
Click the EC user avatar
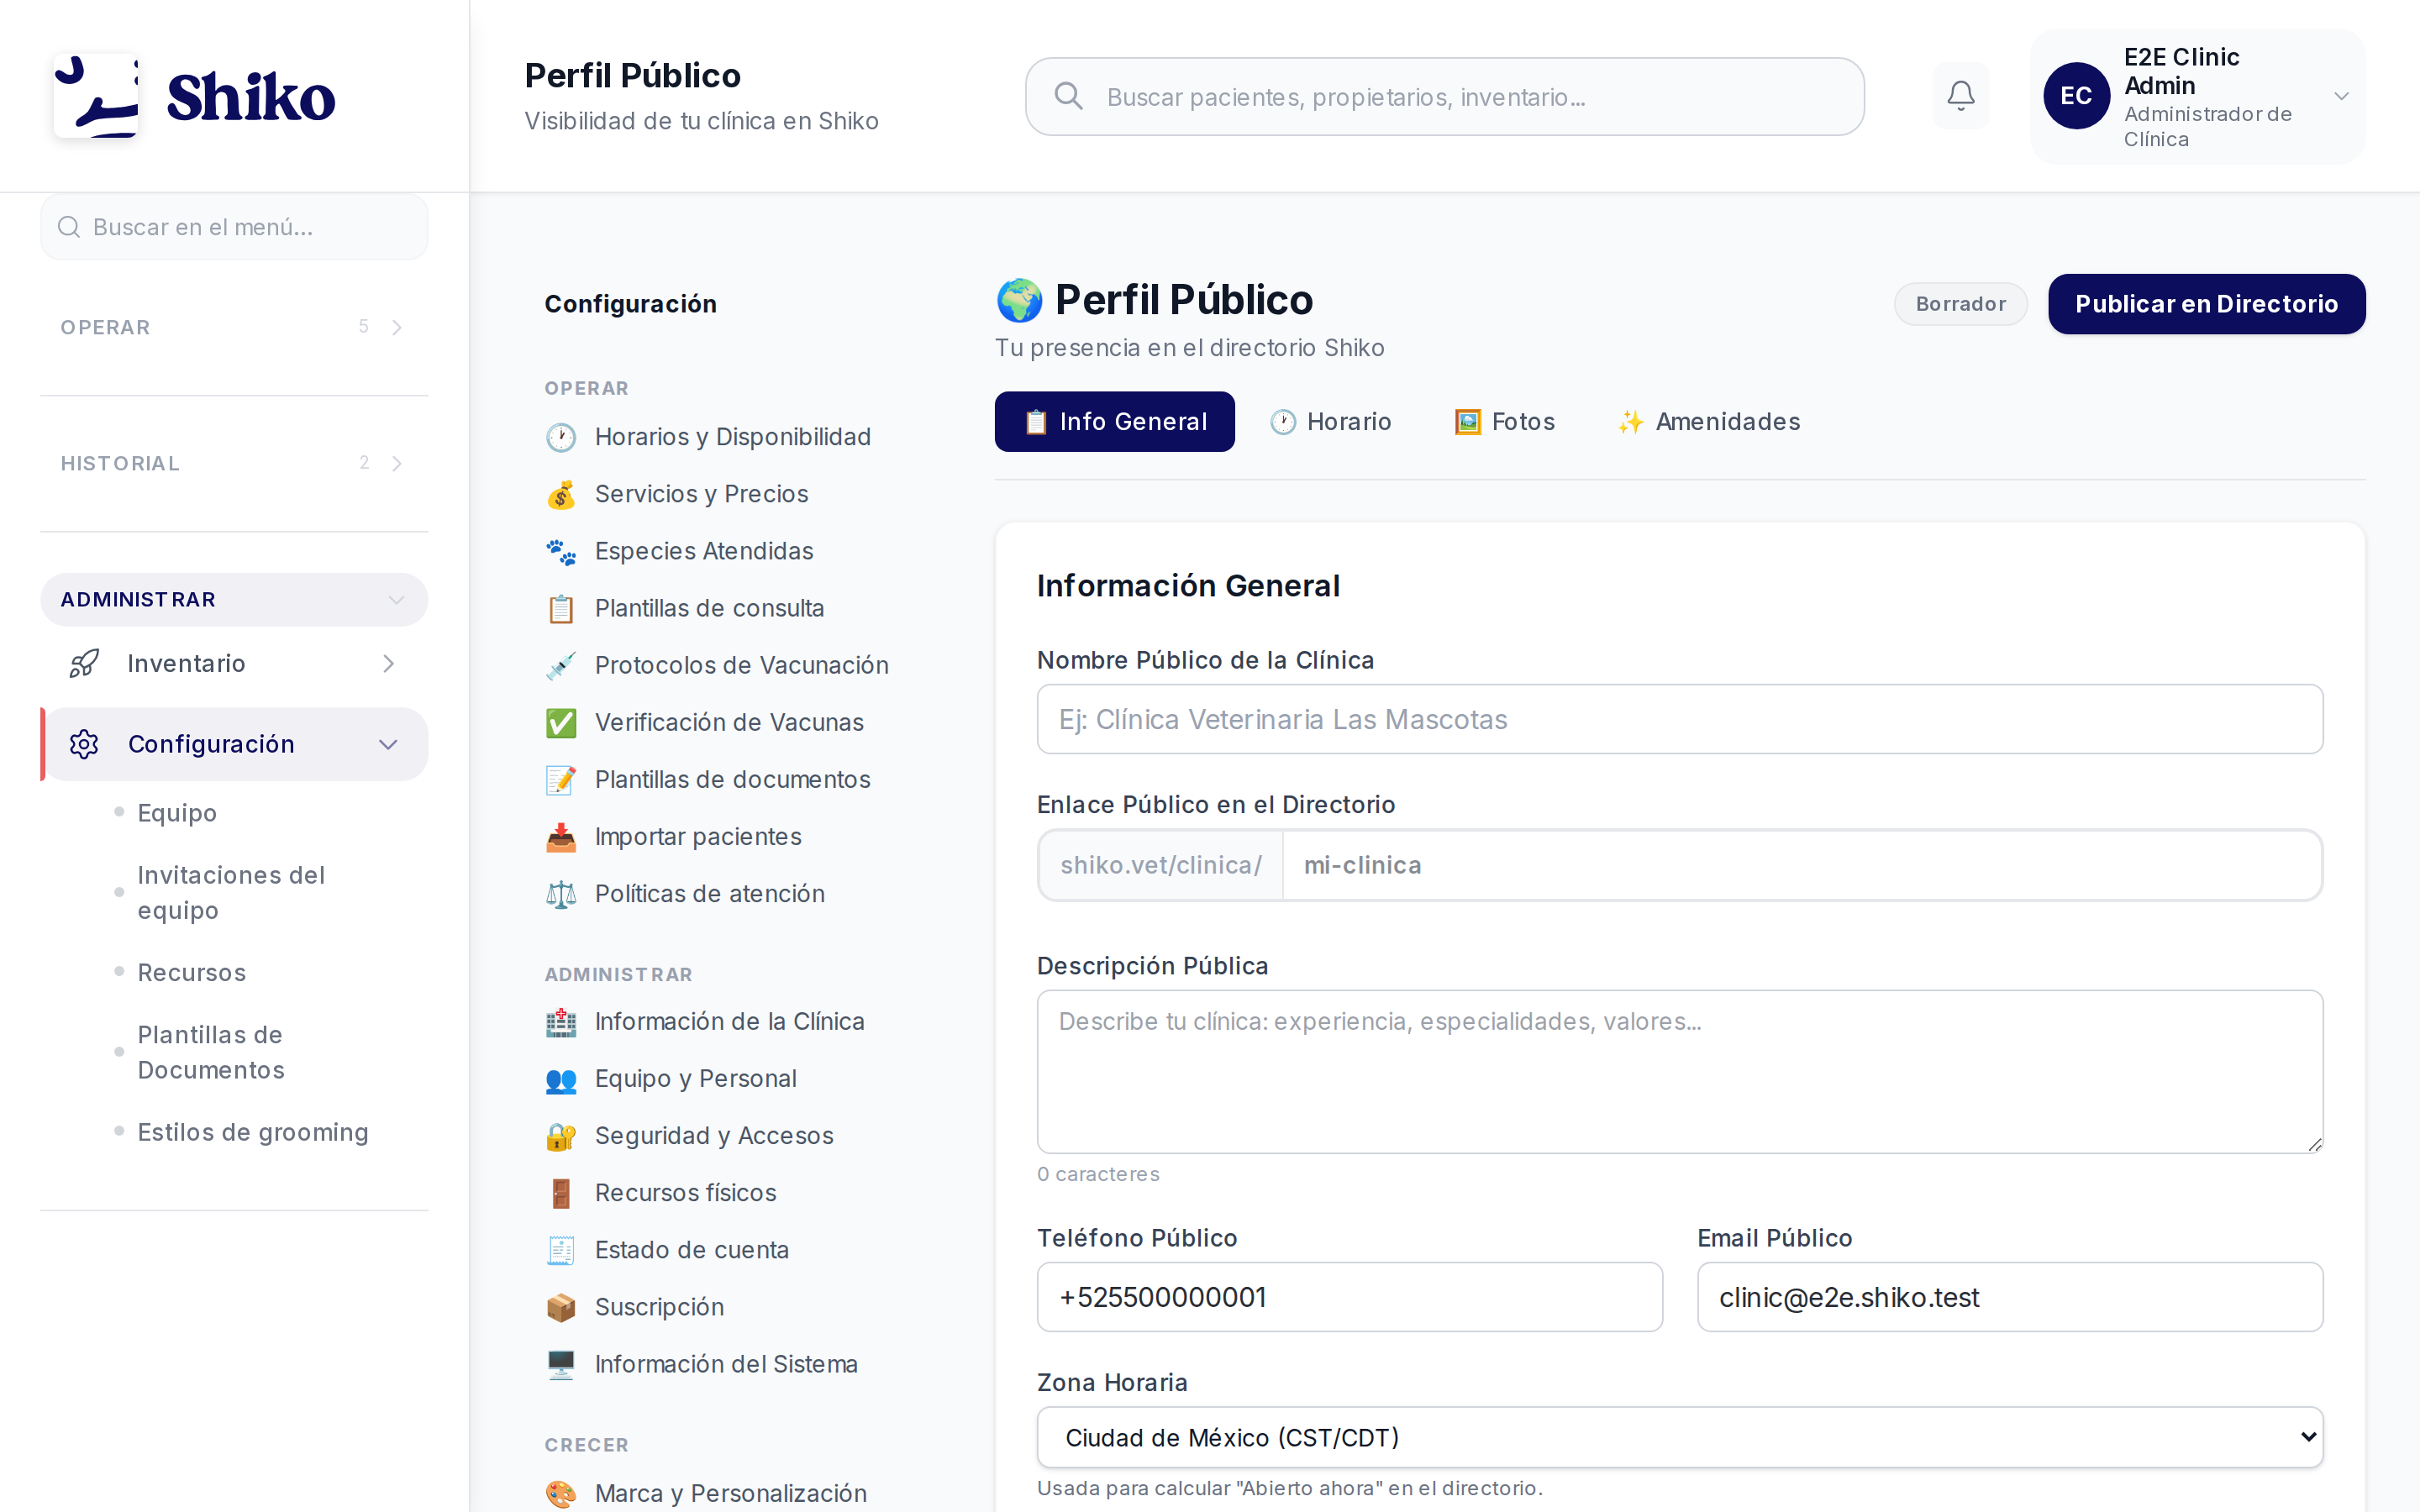pyautogui.click(x=2076, y=96)
